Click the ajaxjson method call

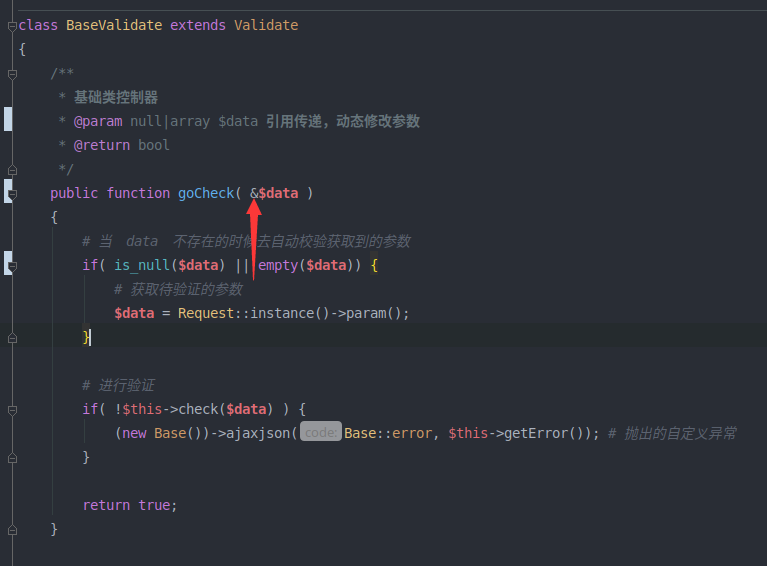click(258, 433)
